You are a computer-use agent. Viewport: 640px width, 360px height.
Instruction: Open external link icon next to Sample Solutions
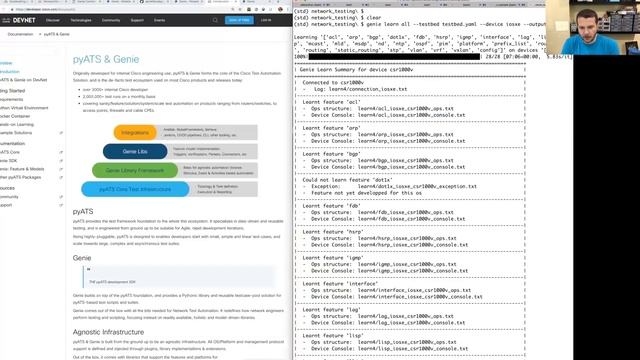pos(61,133)
